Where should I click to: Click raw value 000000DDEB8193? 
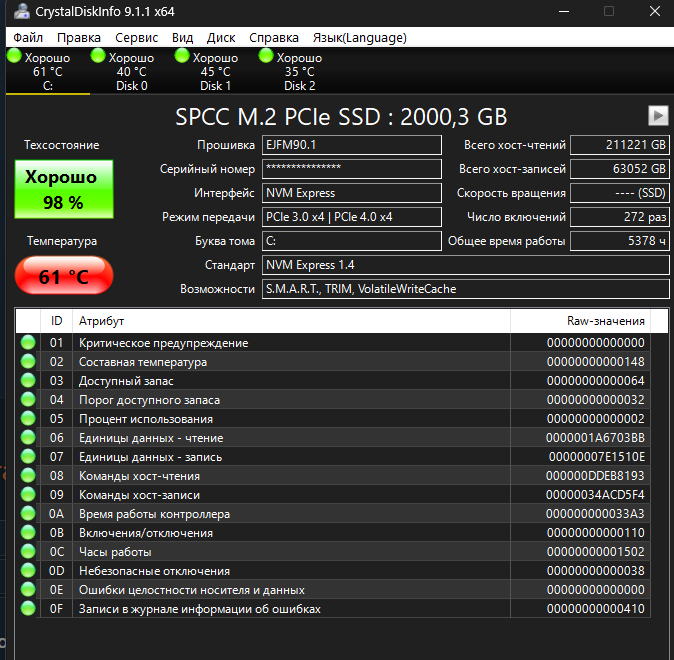pos(595,476)
